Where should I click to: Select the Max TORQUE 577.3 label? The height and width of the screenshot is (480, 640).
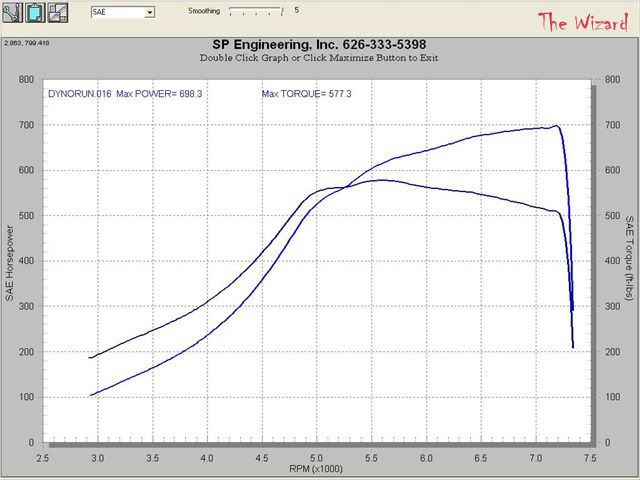[x=306, y=93]
